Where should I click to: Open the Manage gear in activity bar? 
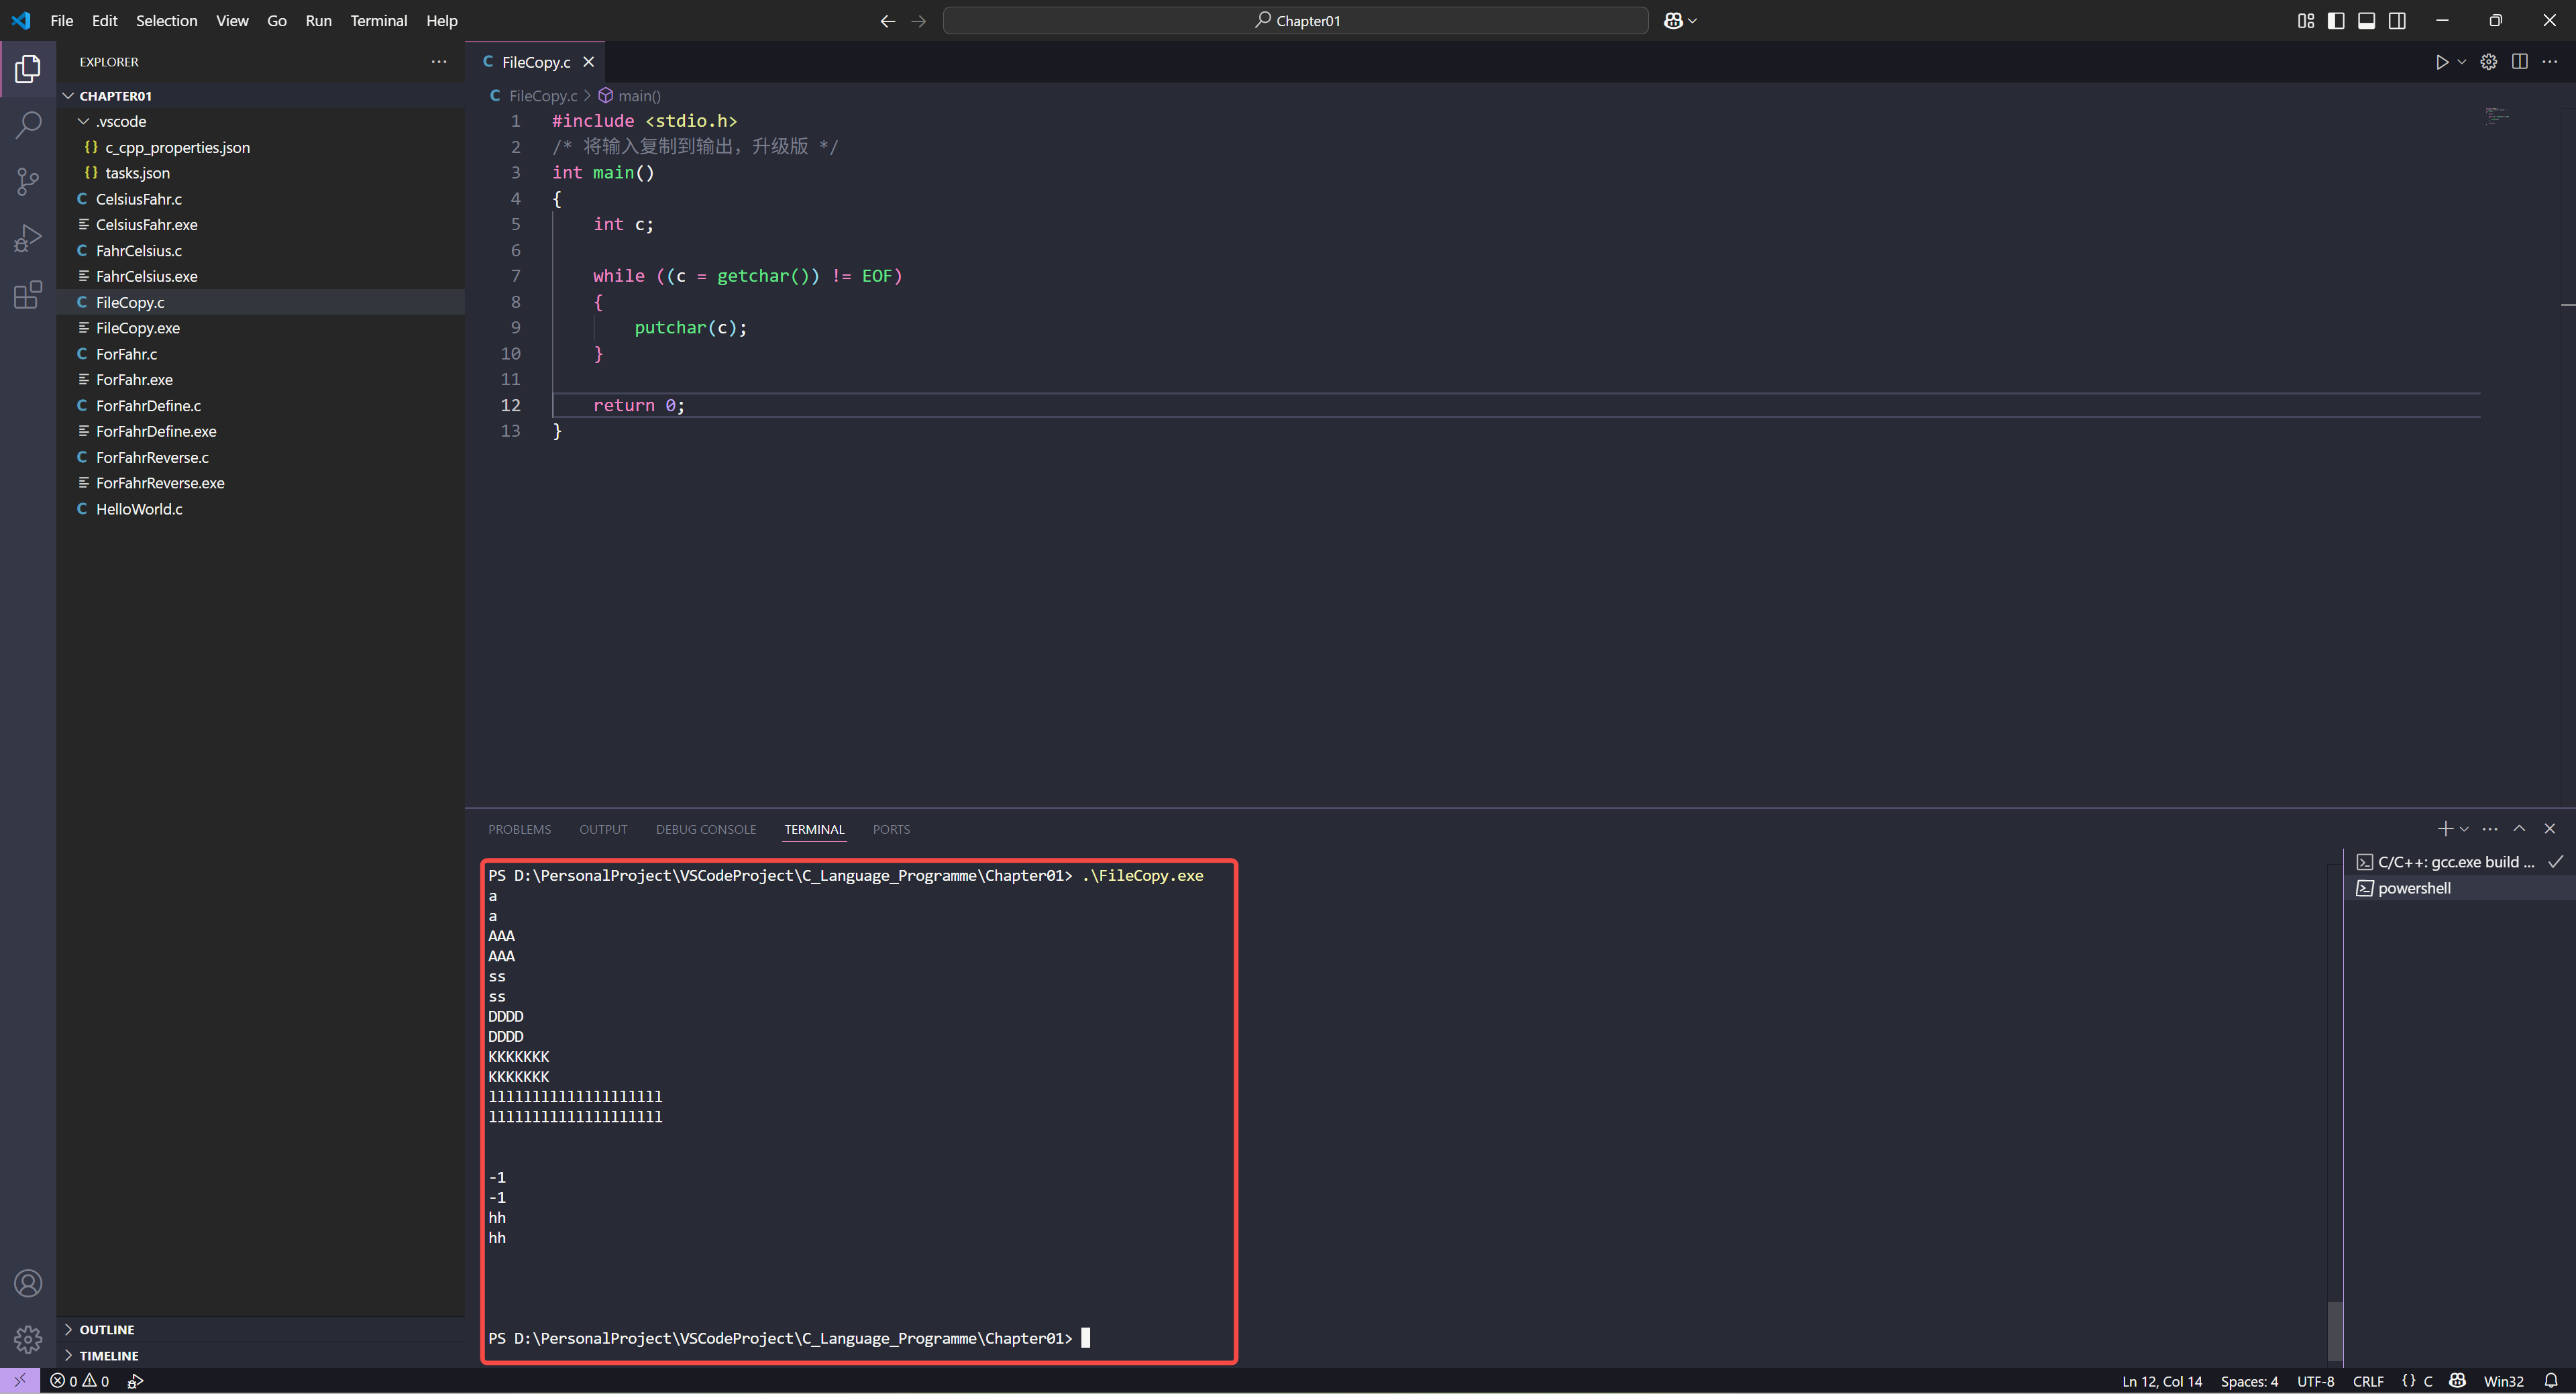(x=28, y=1338)
